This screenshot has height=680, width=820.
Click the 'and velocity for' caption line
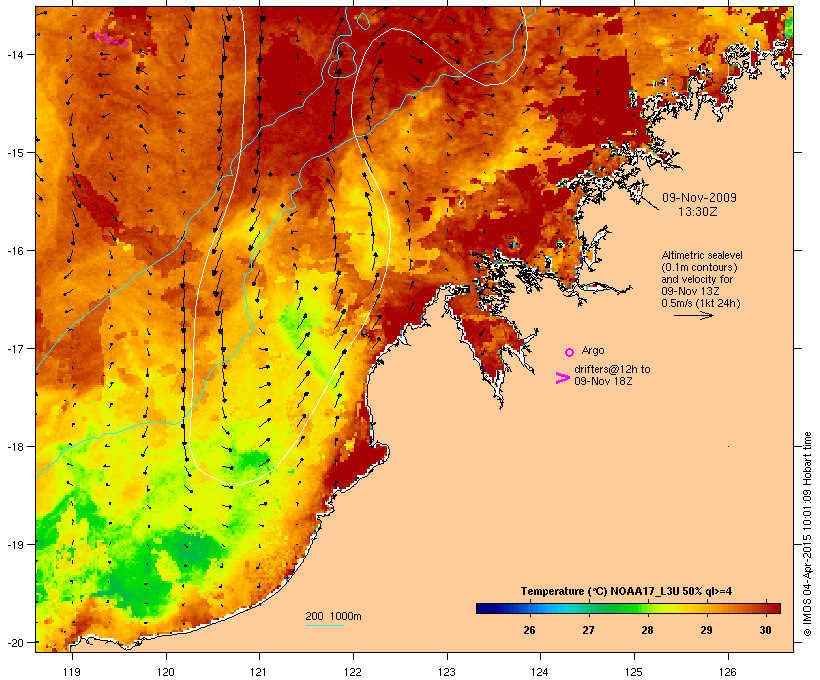click(x=697, y=279)
